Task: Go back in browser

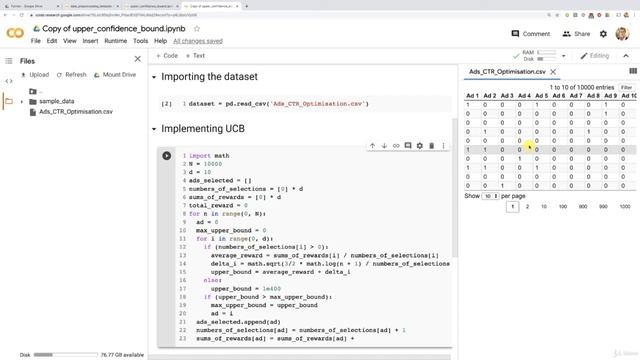Action: (x=5, y=15)
